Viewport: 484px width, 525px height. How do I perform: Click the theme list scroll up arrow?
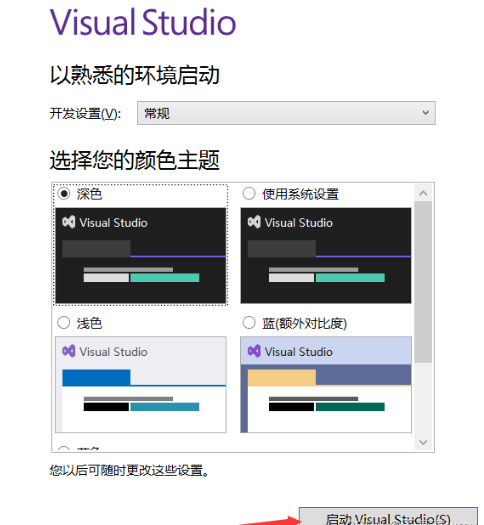coord(423,193)
